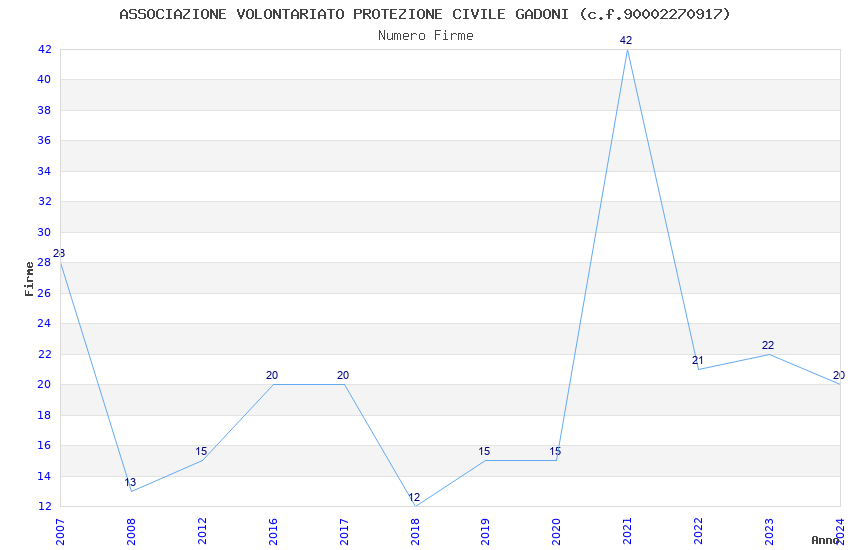Image resolution: width=850 pixels, height=550 pixels.
Task: Select the 42 data point label for 2021
Action: [626, 40]
